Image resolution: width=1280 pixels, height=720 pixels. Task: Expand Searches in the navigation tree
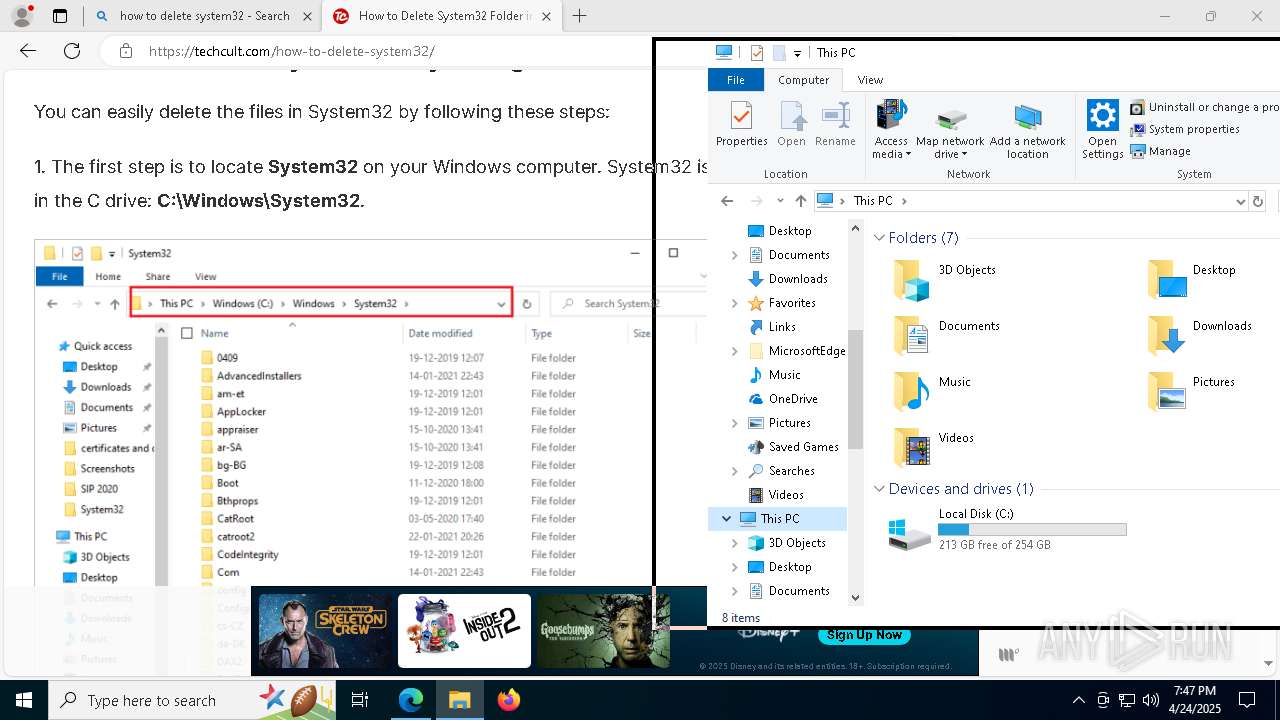(x=735, y=471)
